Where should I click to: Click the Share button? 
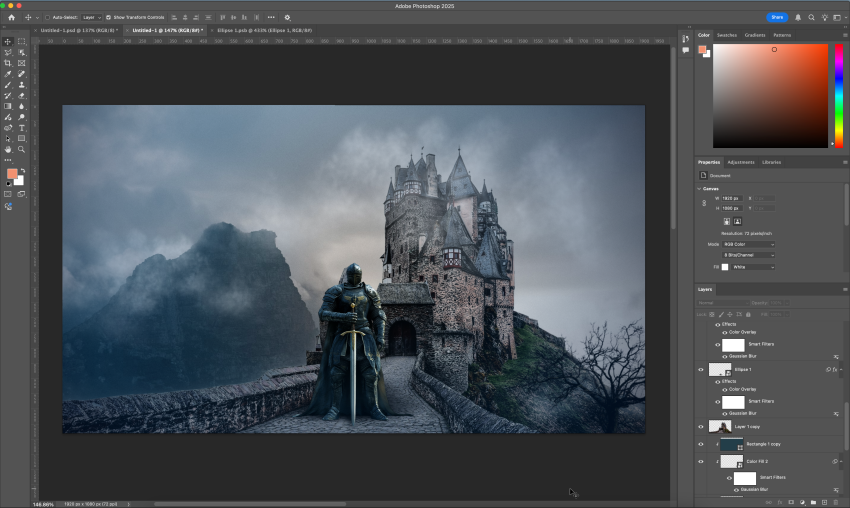pyautogui.click(x=777, y=17)
